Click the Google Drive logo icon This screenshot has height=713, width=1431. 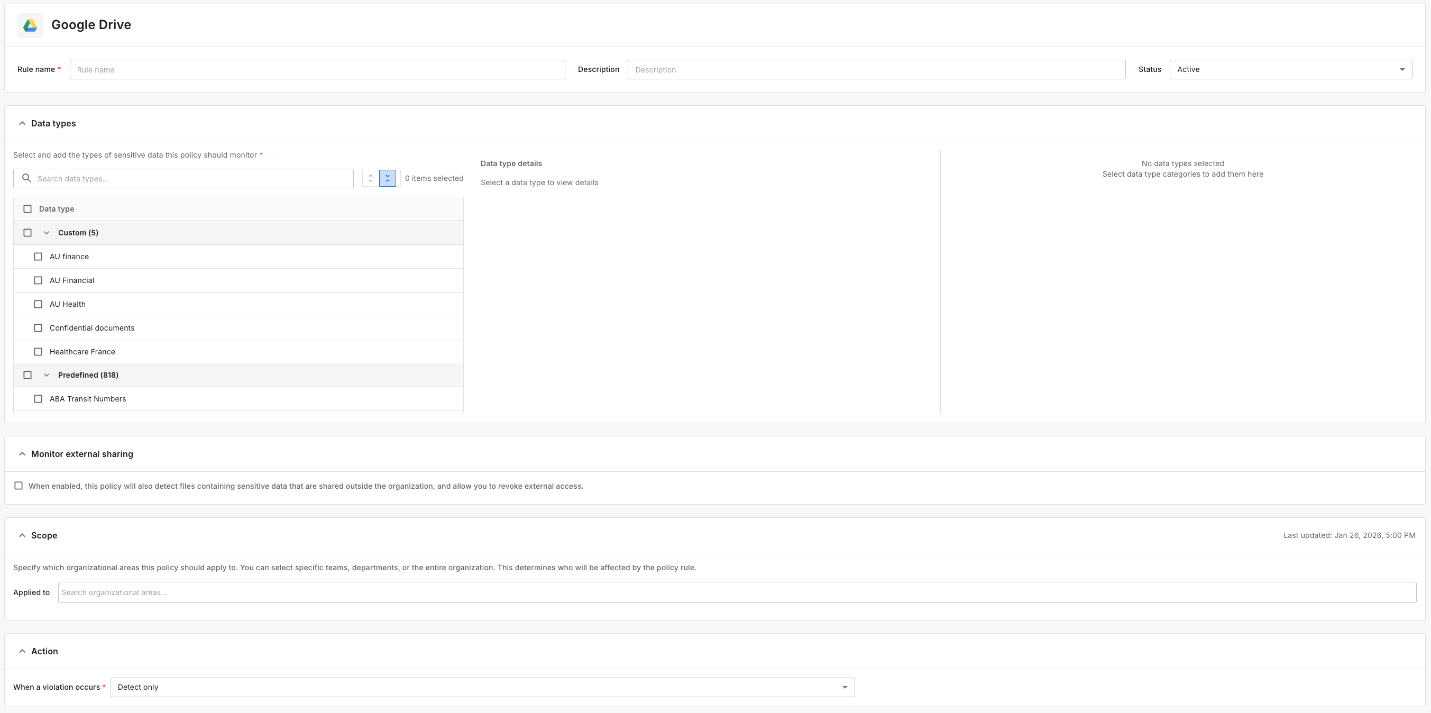click(x=30, y=25)
